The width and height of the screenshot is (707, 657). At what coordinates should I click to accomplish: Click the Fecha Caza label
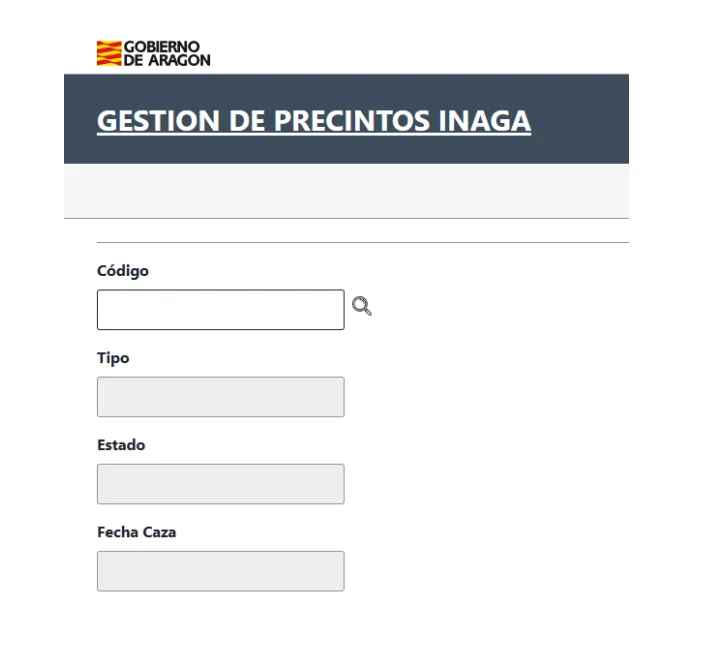click(136, 532)
